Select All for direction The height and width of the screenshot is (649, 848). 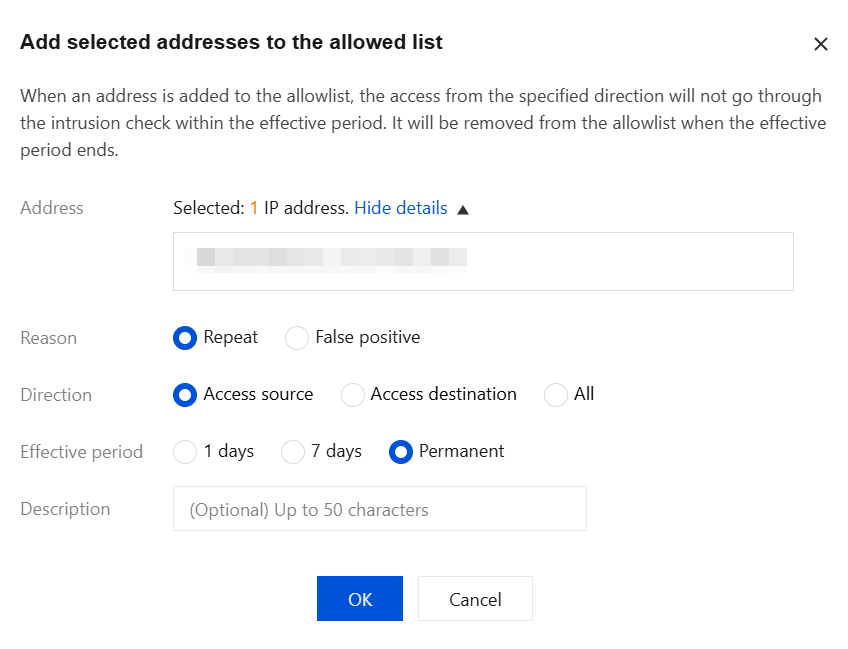click(556, 395)
